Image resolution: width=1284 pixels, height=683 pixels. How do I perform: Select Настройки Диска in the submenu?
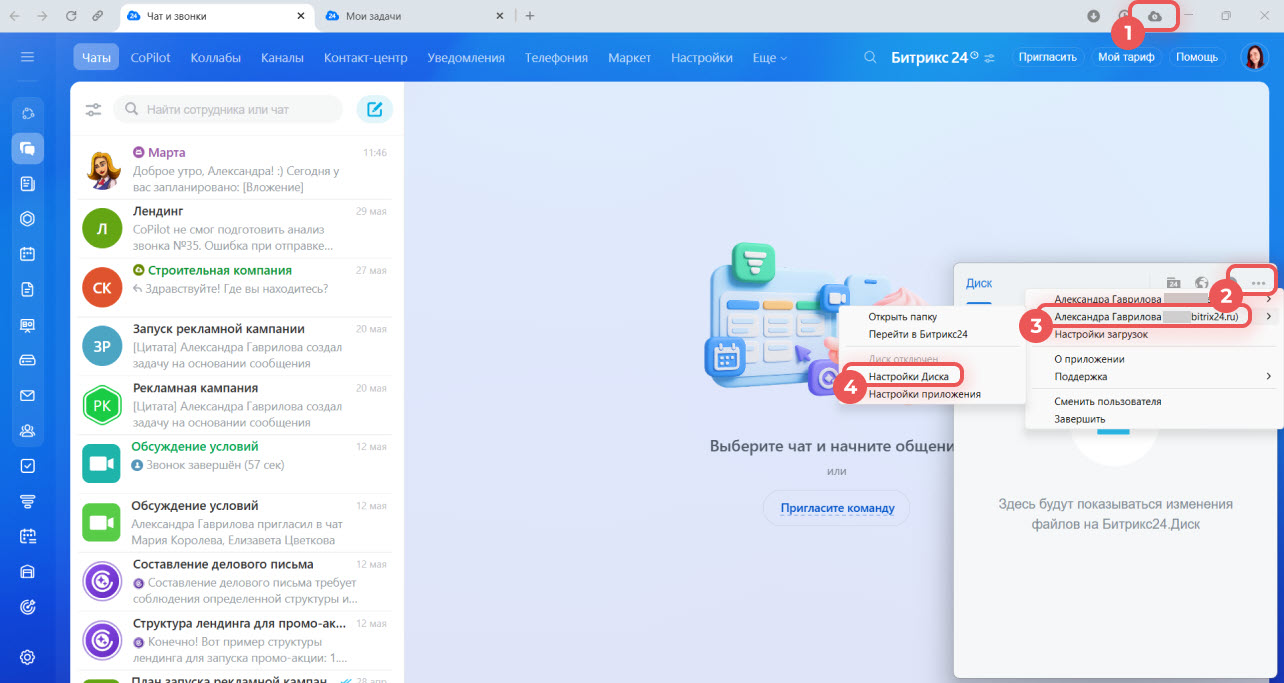pos(909,377)
